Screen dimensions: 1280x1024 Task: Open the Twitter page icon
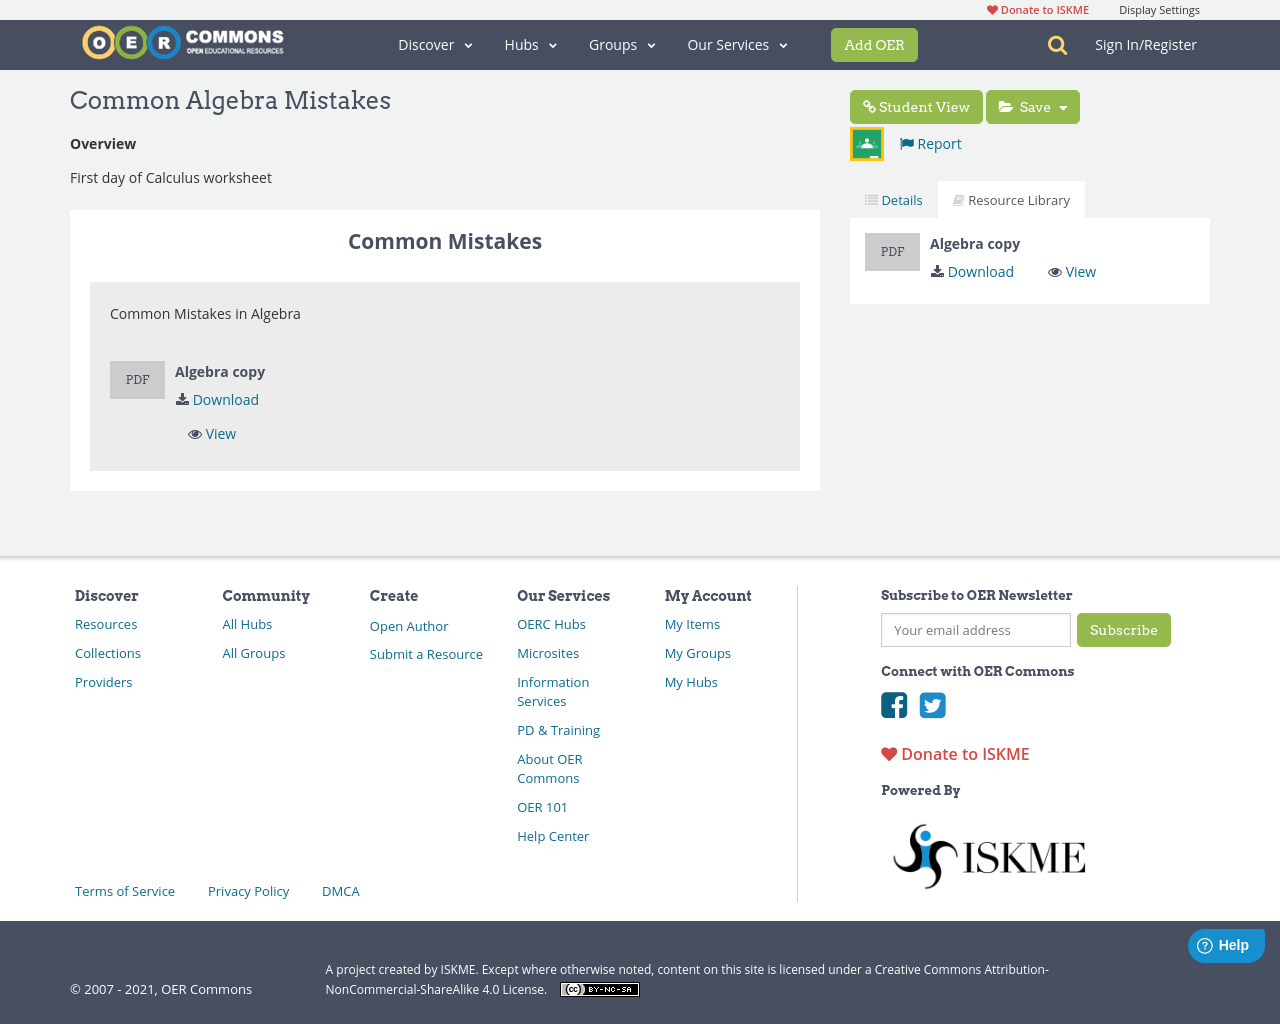[x=932, y=705]
